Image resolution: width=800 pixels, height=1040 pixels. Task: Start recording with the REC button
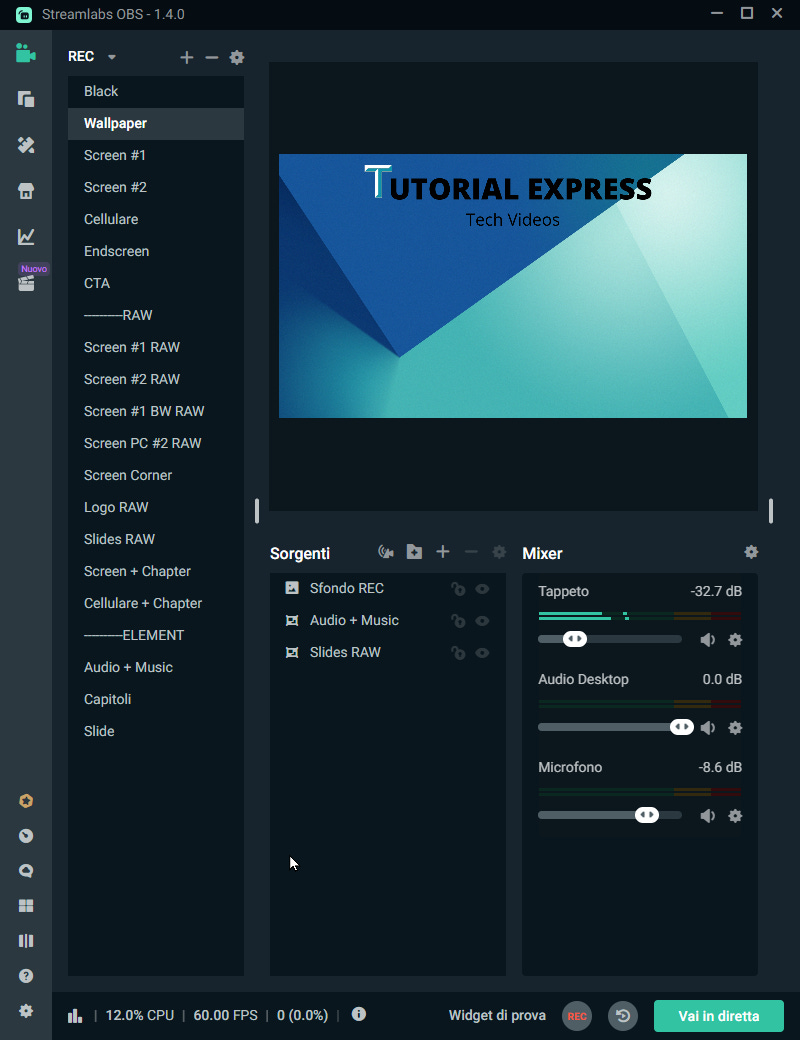tap(576, 1016)
